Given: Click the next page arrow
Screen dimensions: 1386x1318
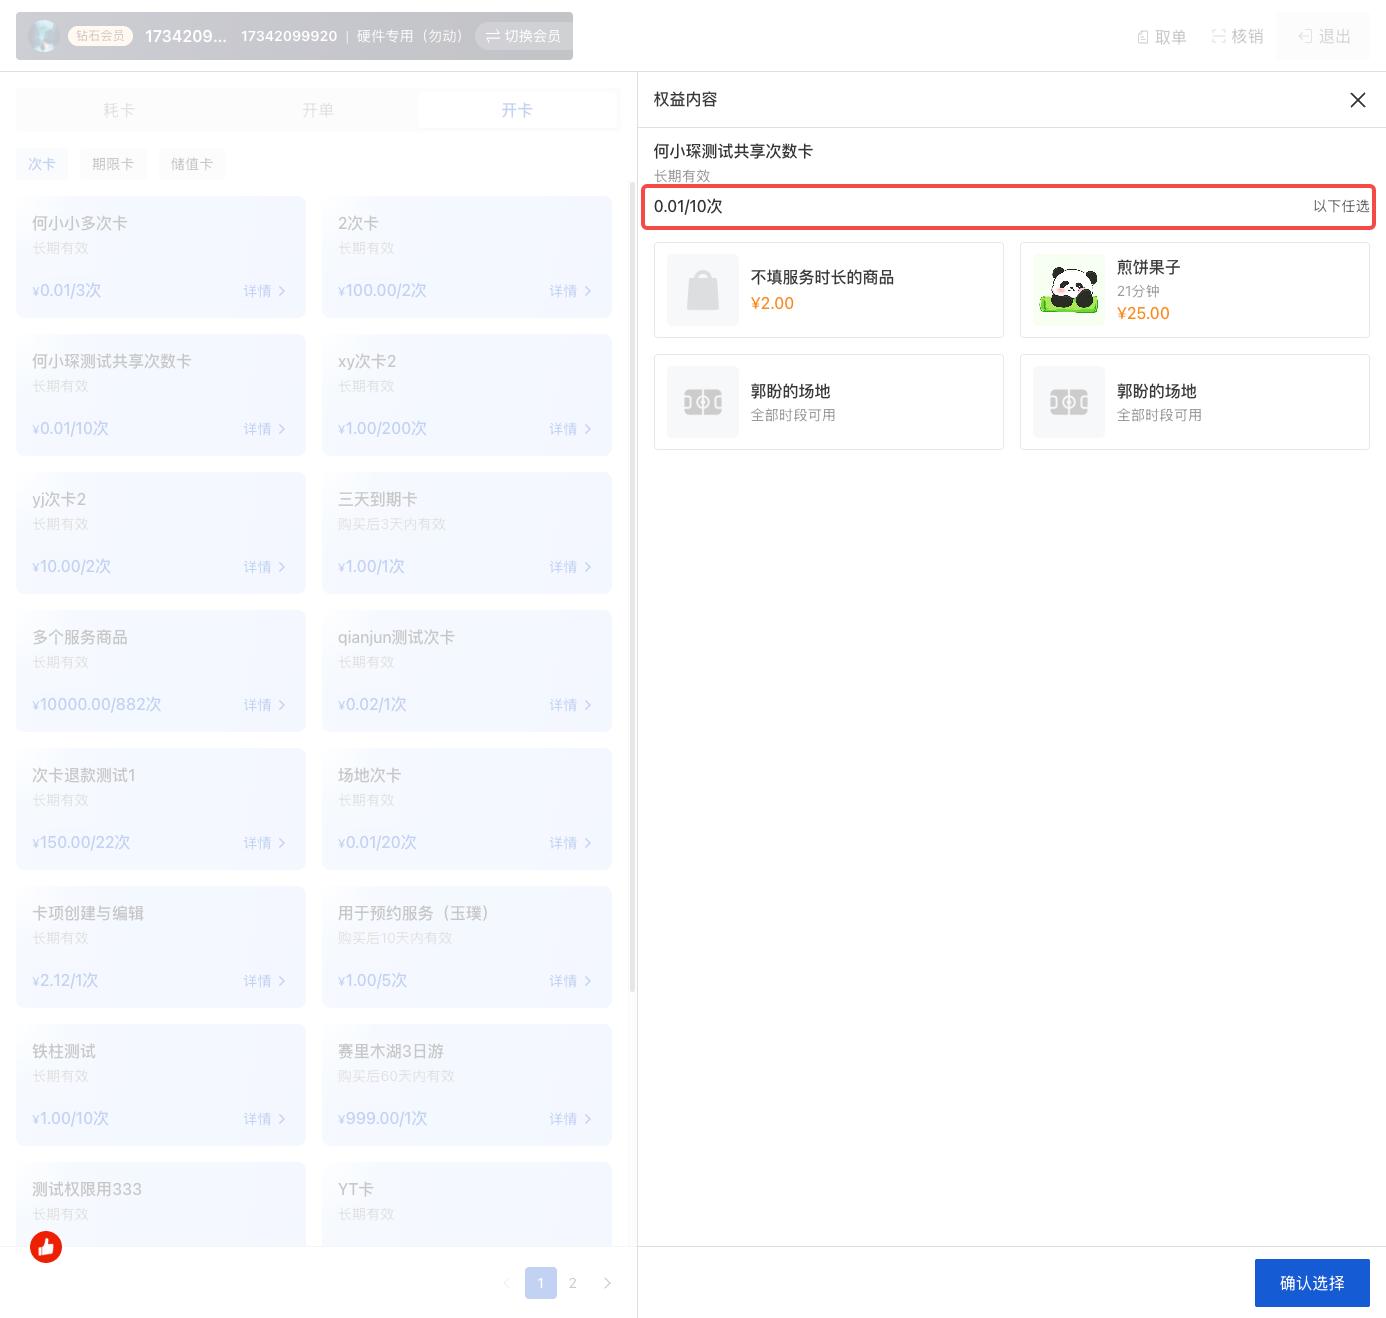Looking at the screenshot, I should pos(607,1283).
